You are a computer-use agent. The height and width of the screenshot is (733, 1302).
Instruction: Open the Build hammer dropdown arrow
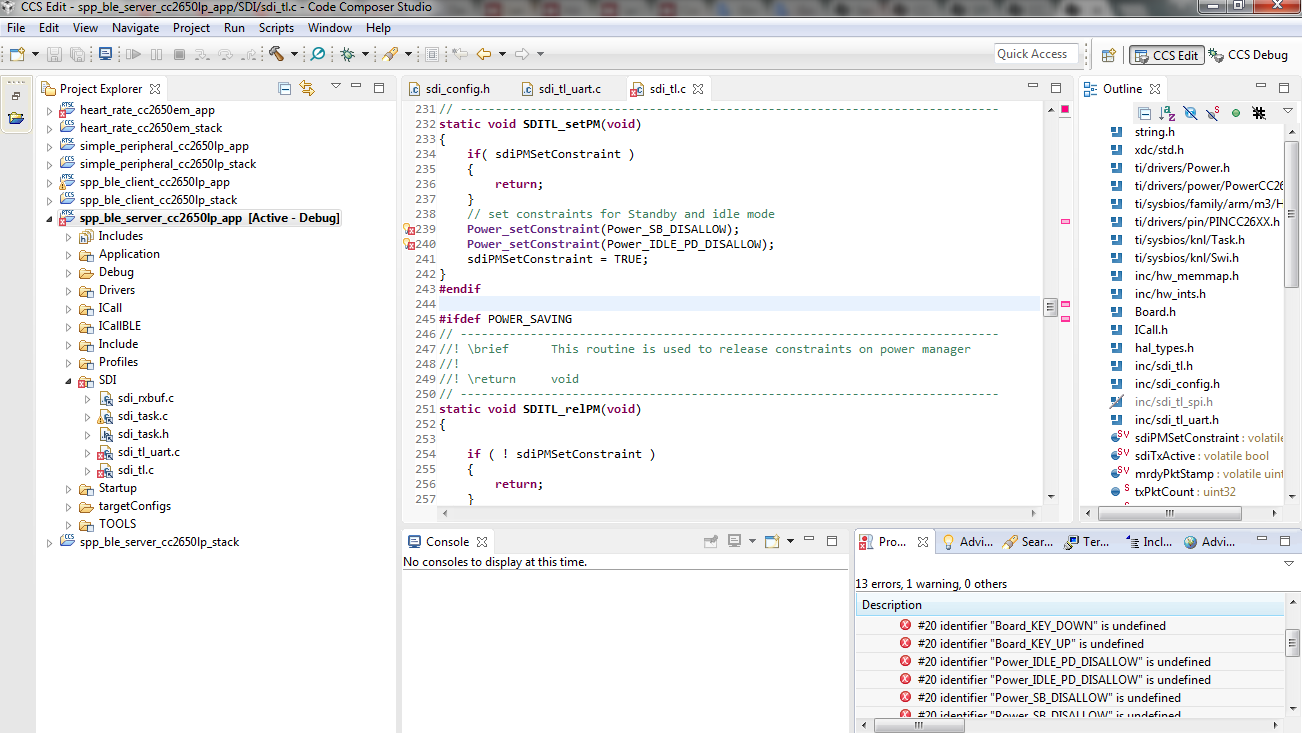(x=294, y=54)
